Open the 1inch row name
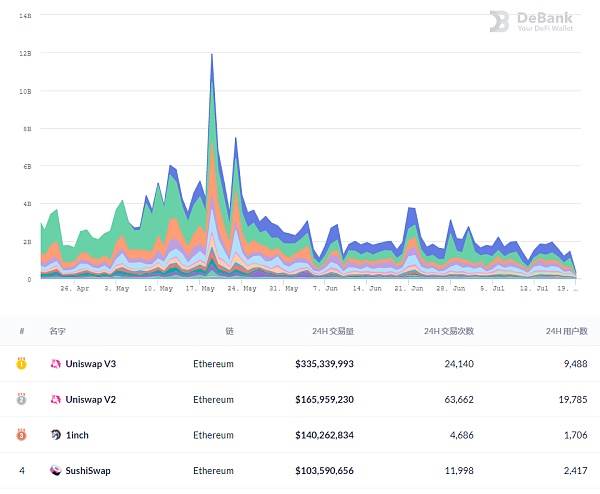The height and width of the screenshot is (494, 600). pyautogui.click(x=77, y=435)
